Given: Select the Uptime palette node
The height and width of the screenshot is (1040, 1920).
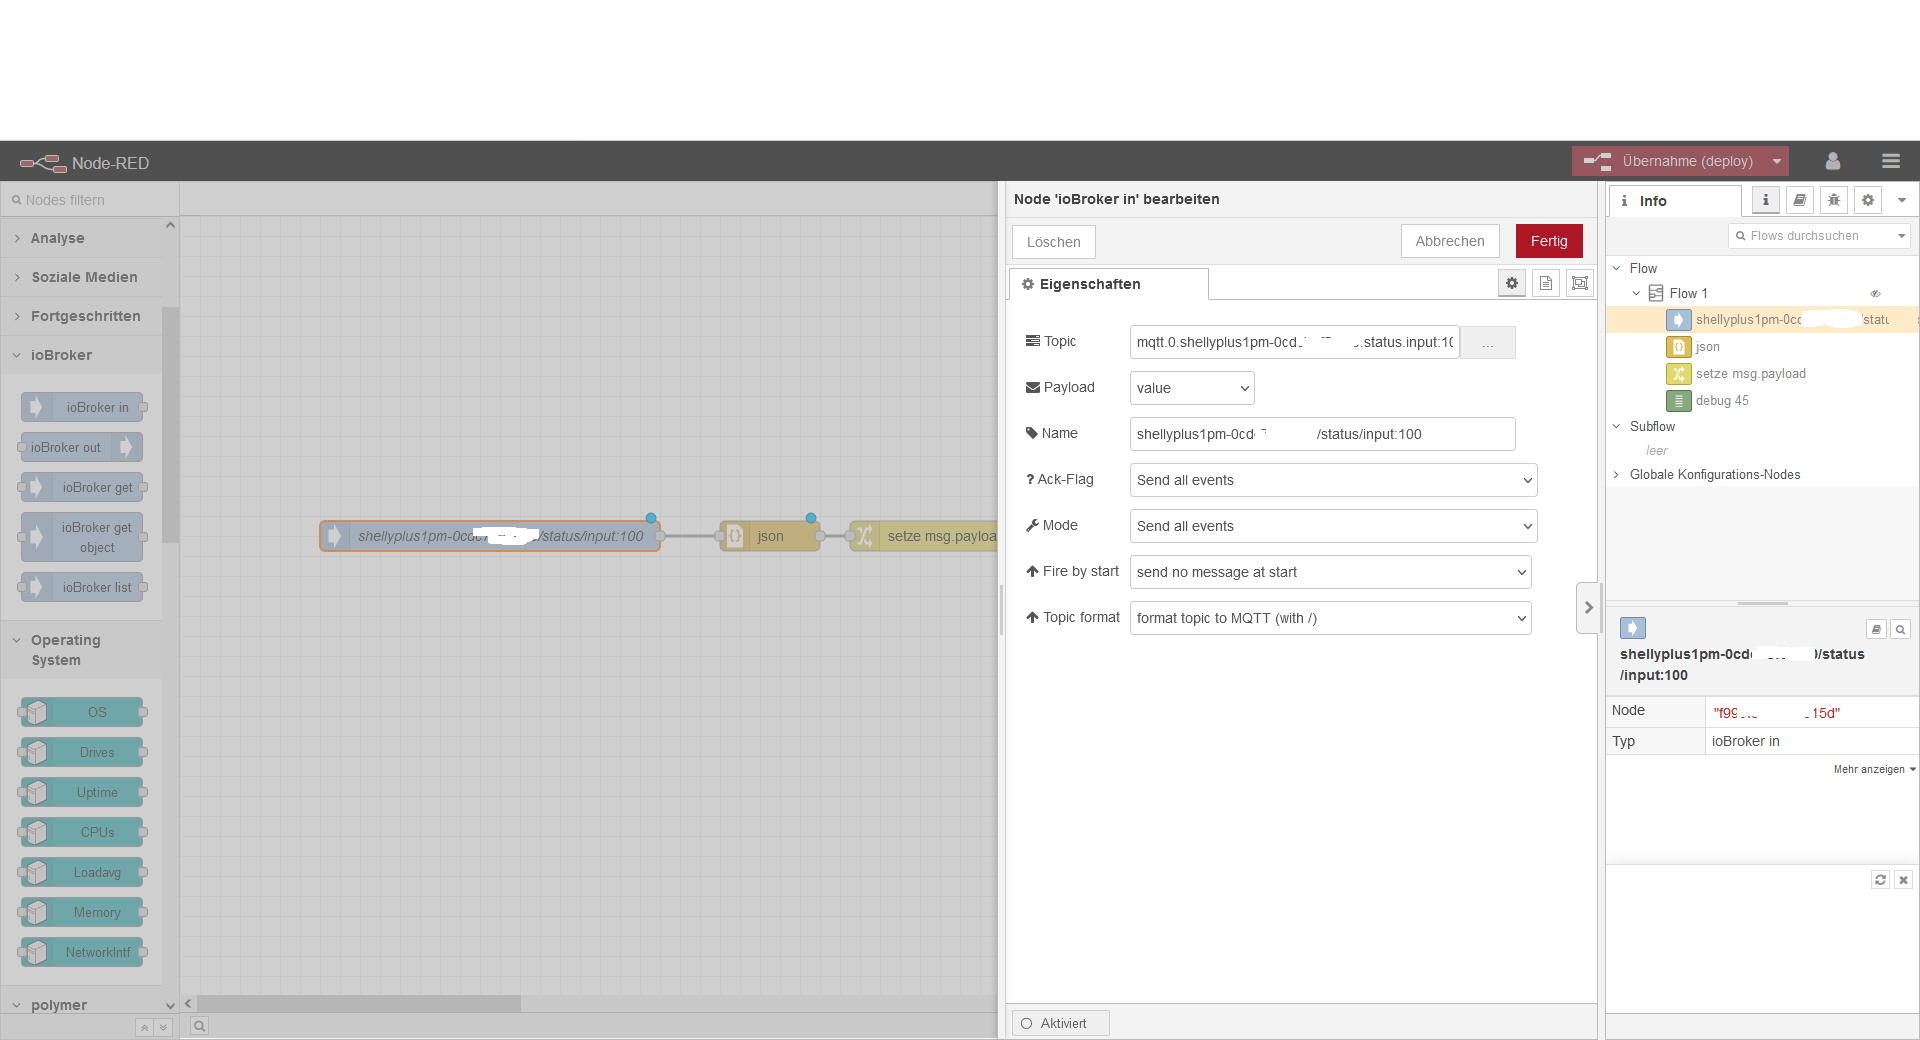Looking at the screenshot, I should click(x=83, y=792).
